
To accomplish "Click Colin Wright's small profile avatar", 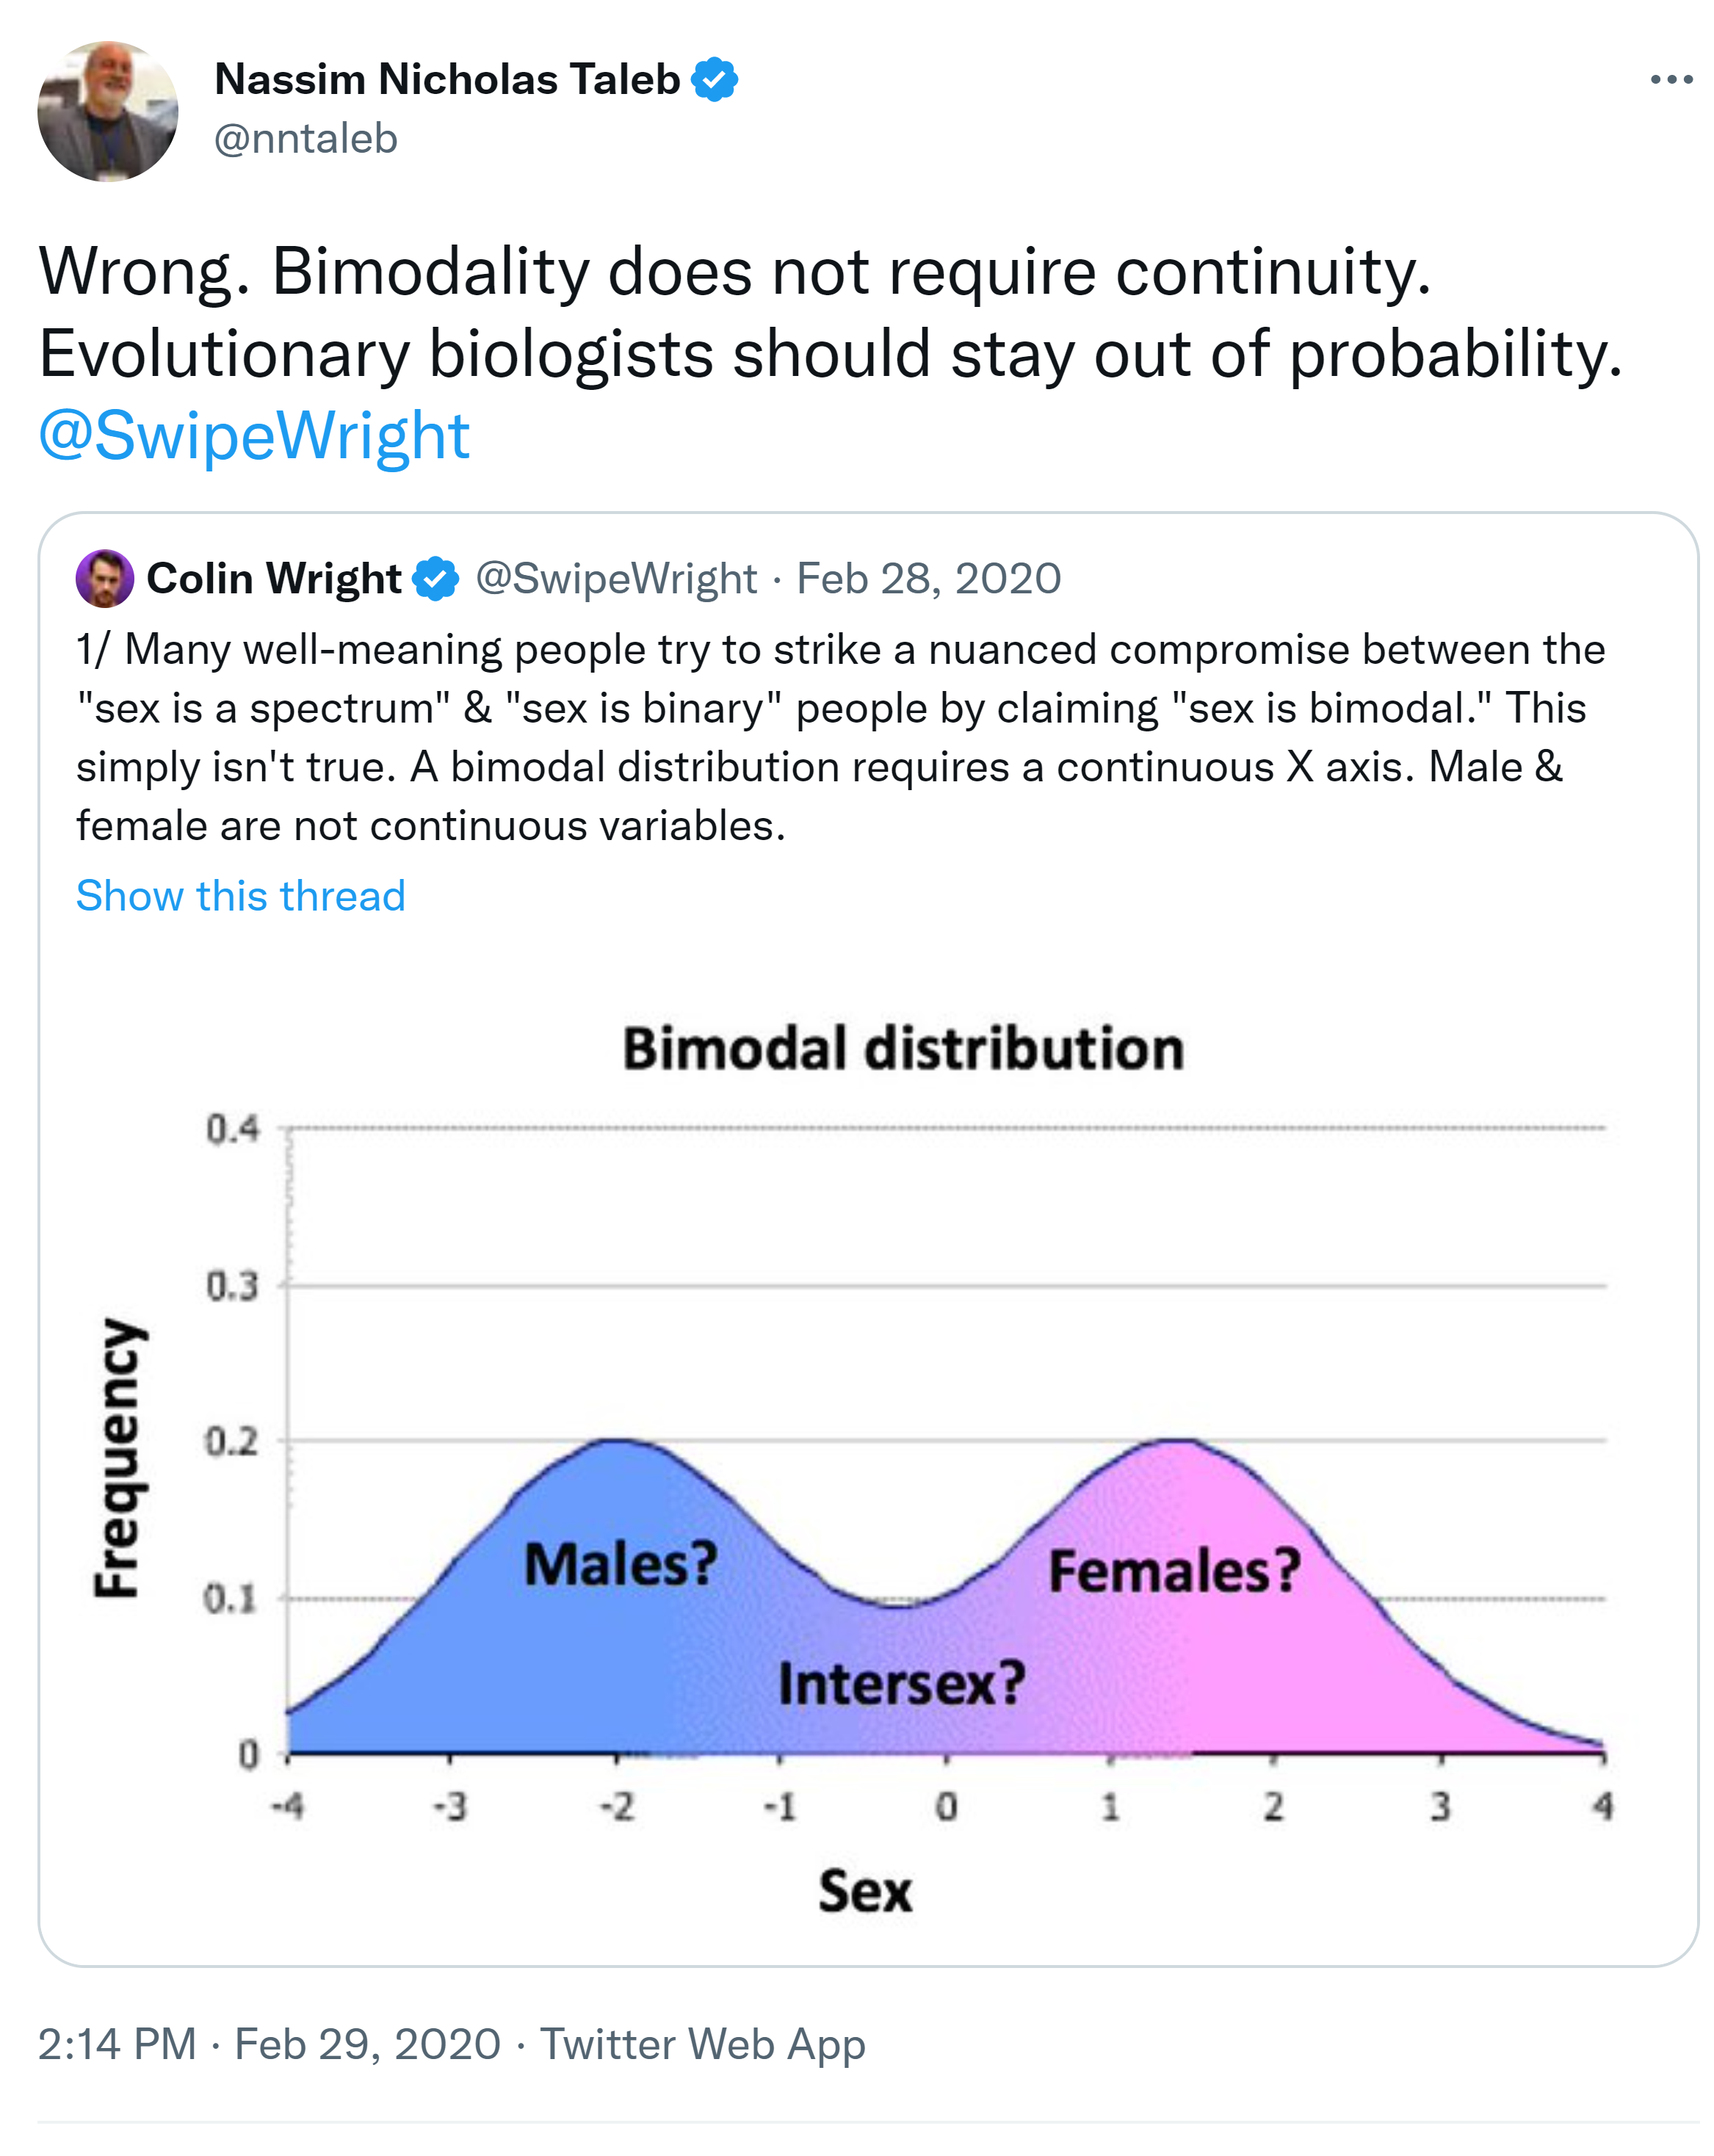I will click(x=104, y=578).
